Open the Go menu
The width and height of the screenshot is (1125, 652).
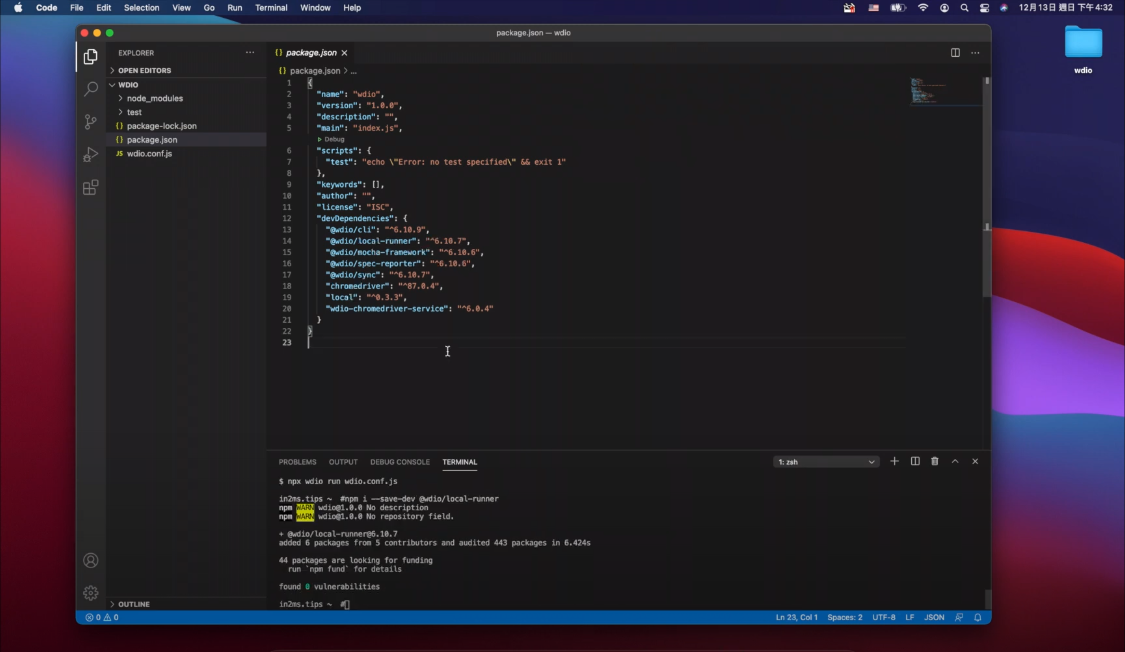(209, 8)
